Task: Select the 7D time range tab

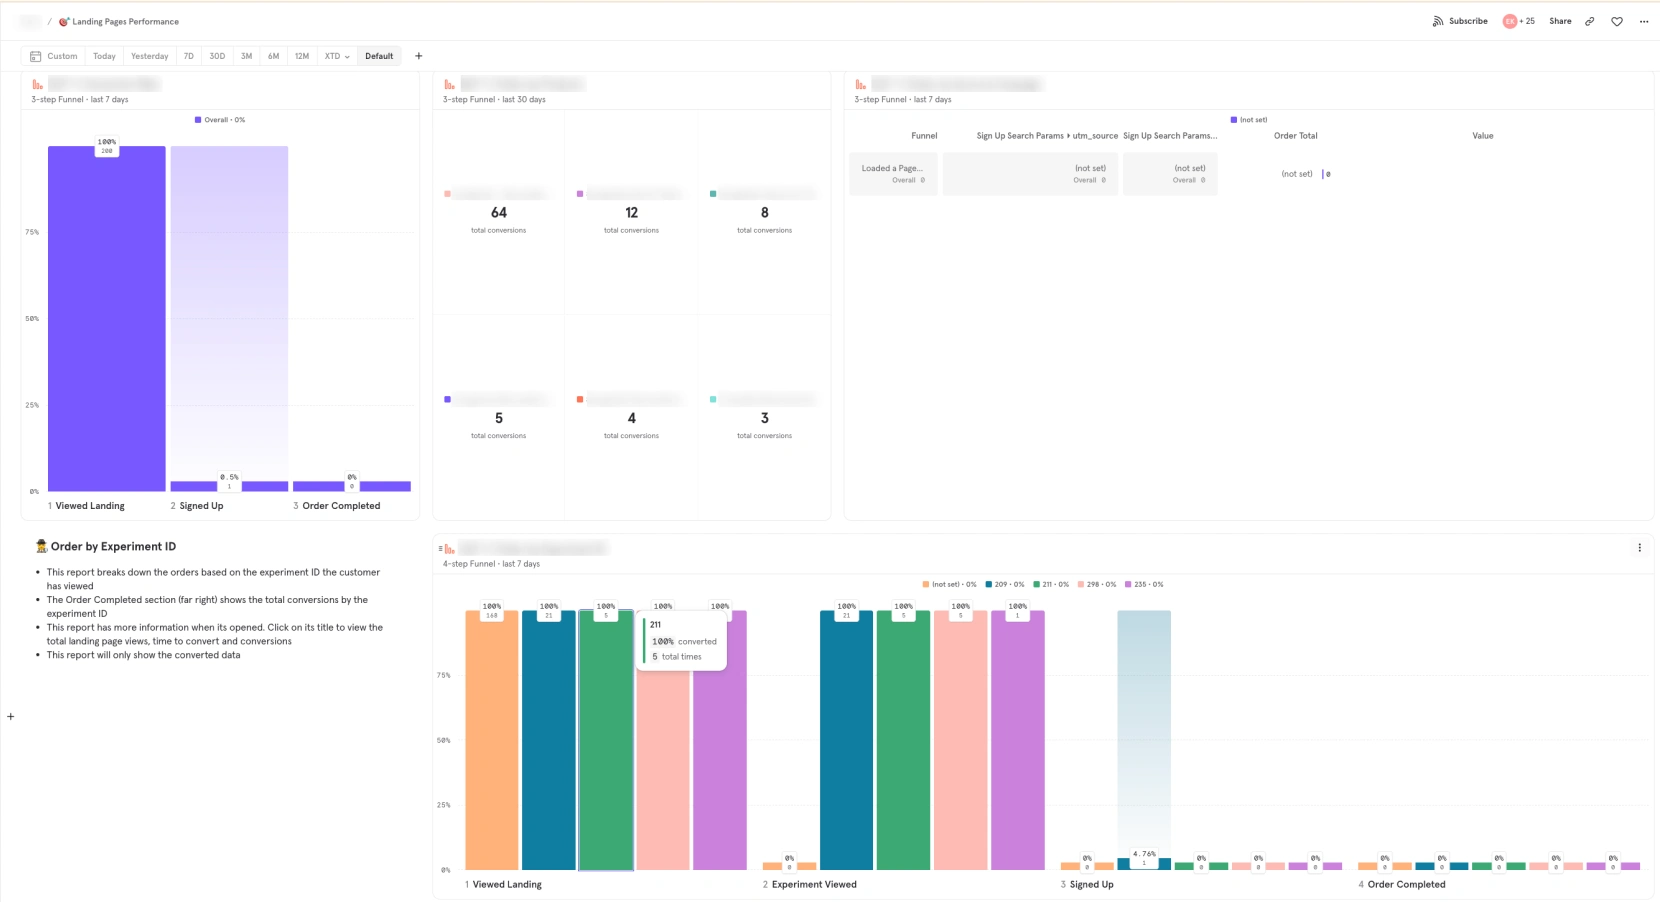Action: click(188, 56)
